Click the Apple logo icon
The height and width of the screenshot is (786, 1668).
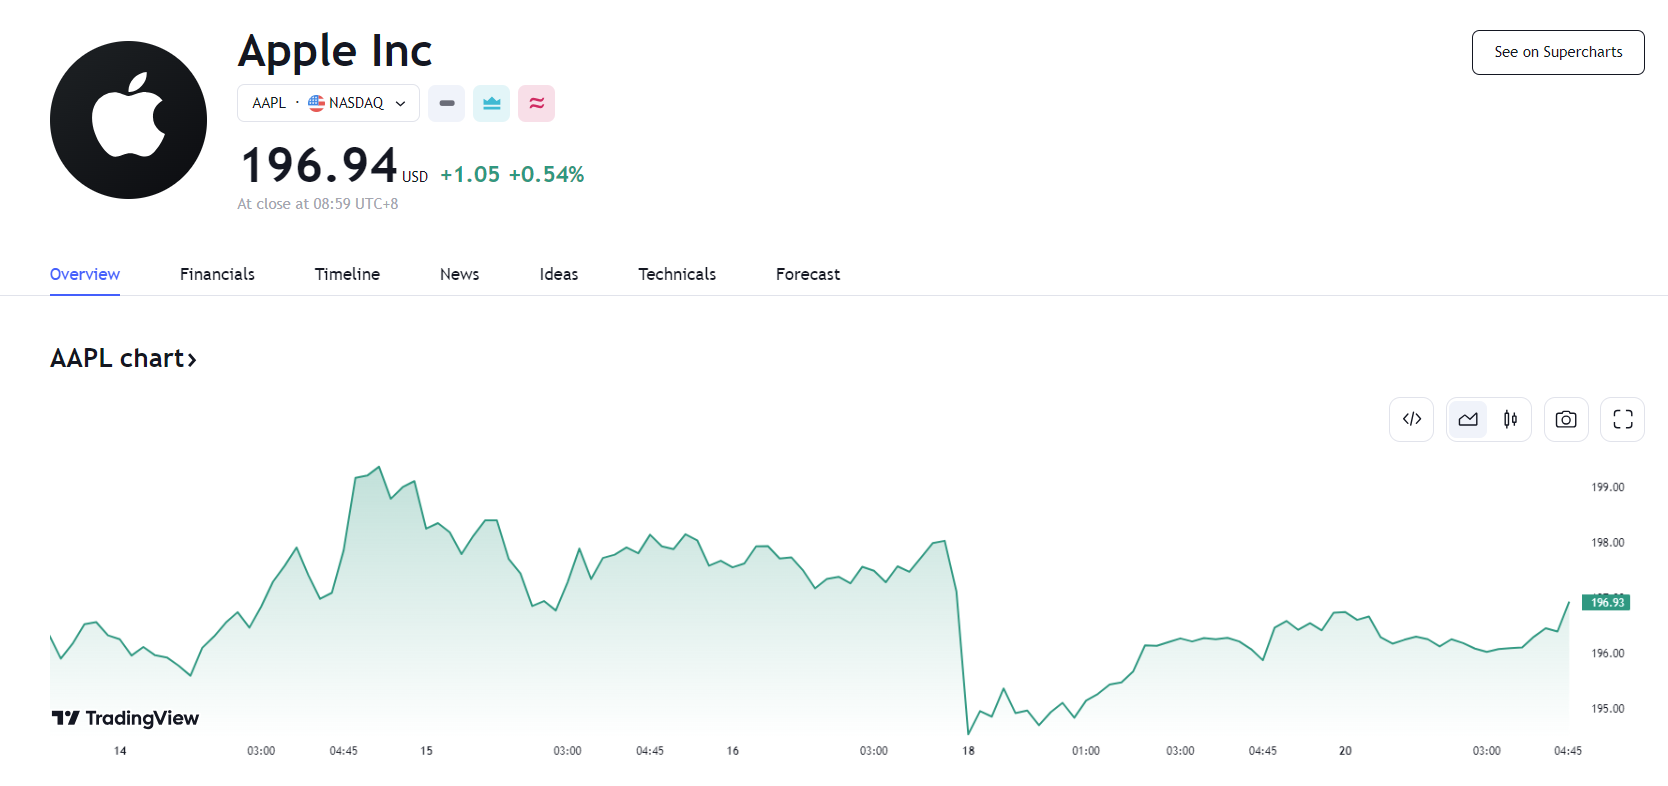(x=128, y=120)
